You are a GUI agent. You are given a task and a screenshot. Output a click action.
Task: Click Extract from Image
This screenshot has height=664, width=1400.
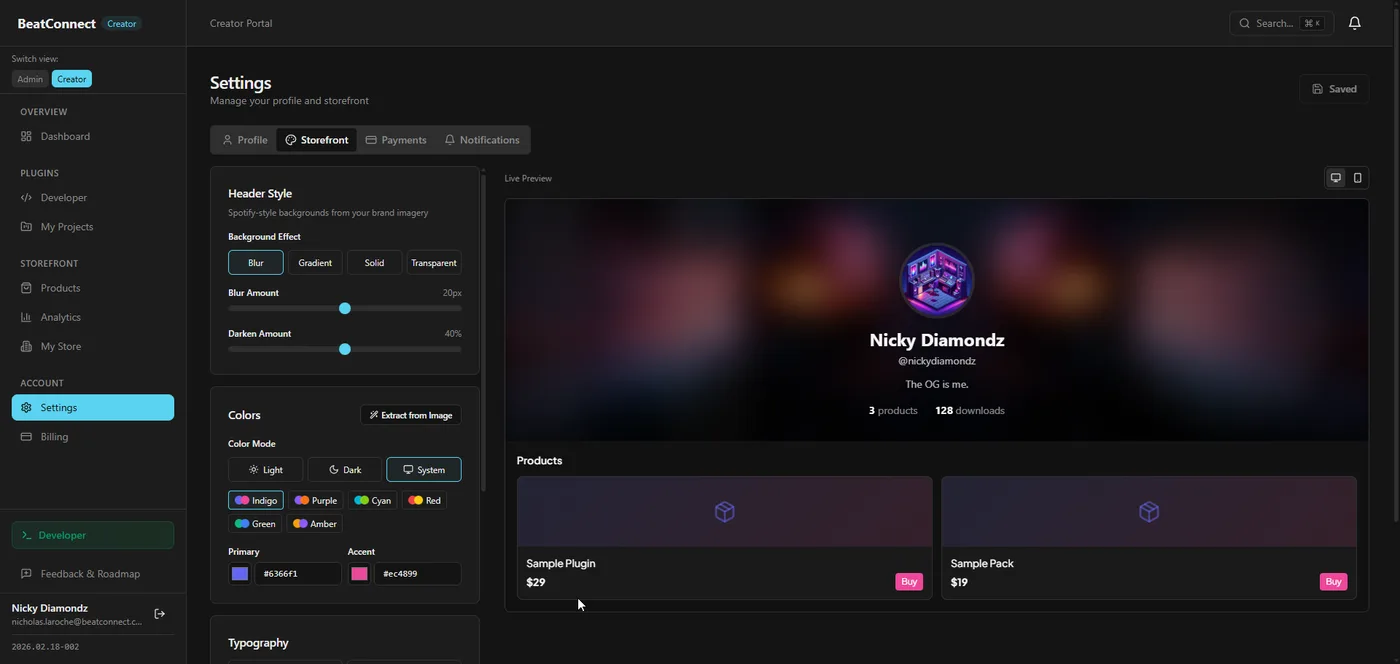[411, 414]
